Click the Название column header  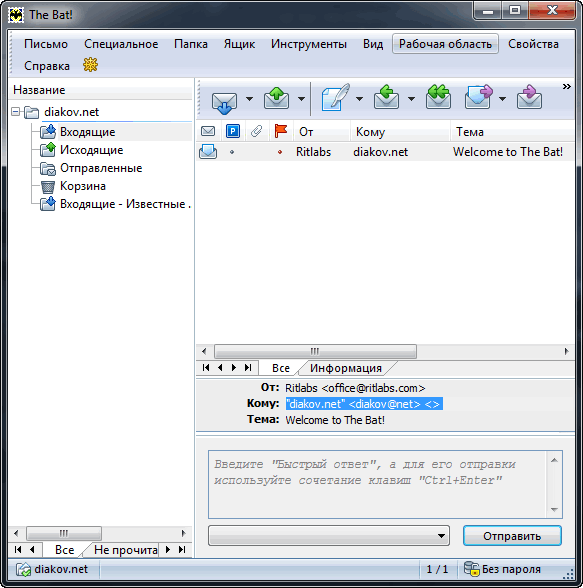tap(100, 90)
